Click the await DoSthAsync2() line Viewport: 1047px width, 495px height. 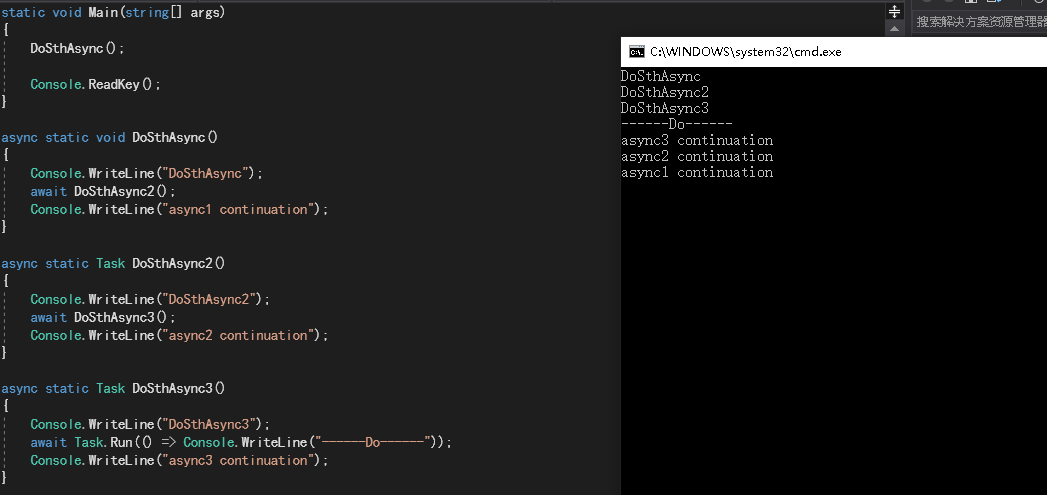(x=103, y=191)
